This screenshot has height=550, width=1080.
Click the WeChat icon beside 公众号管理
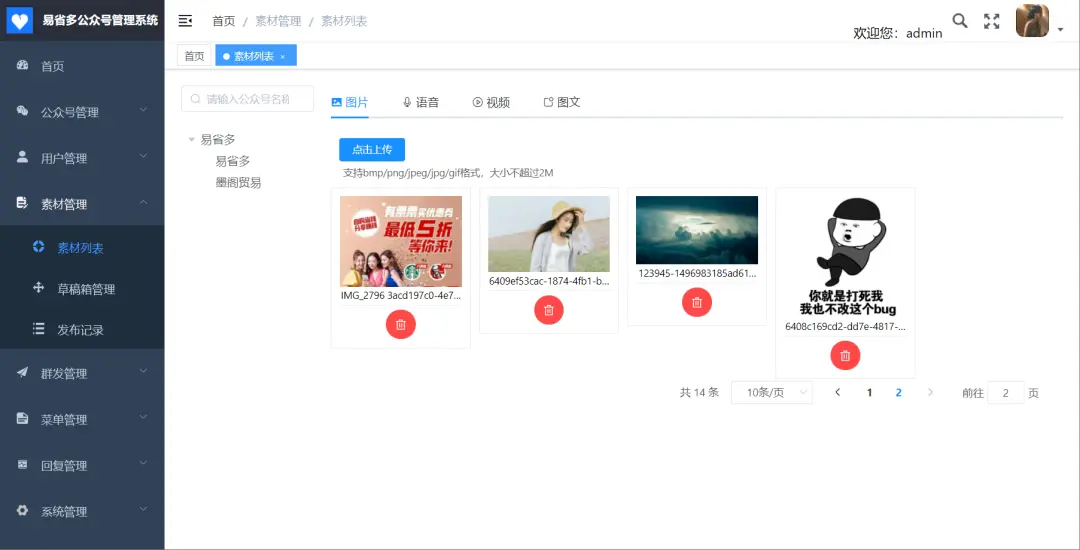coord(22,111)
